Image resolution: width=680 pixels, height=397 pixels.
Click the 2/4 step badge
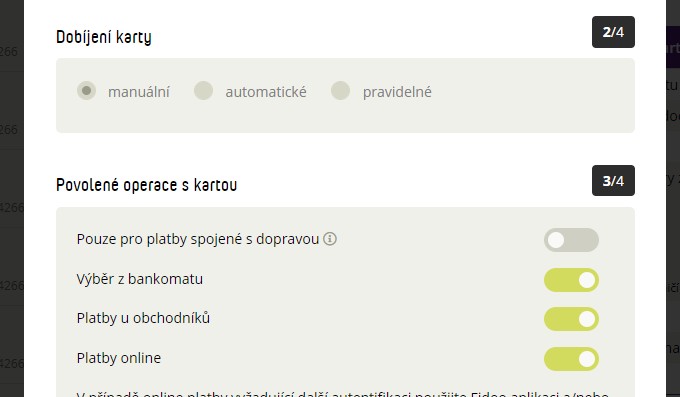(x=613, y=32)
